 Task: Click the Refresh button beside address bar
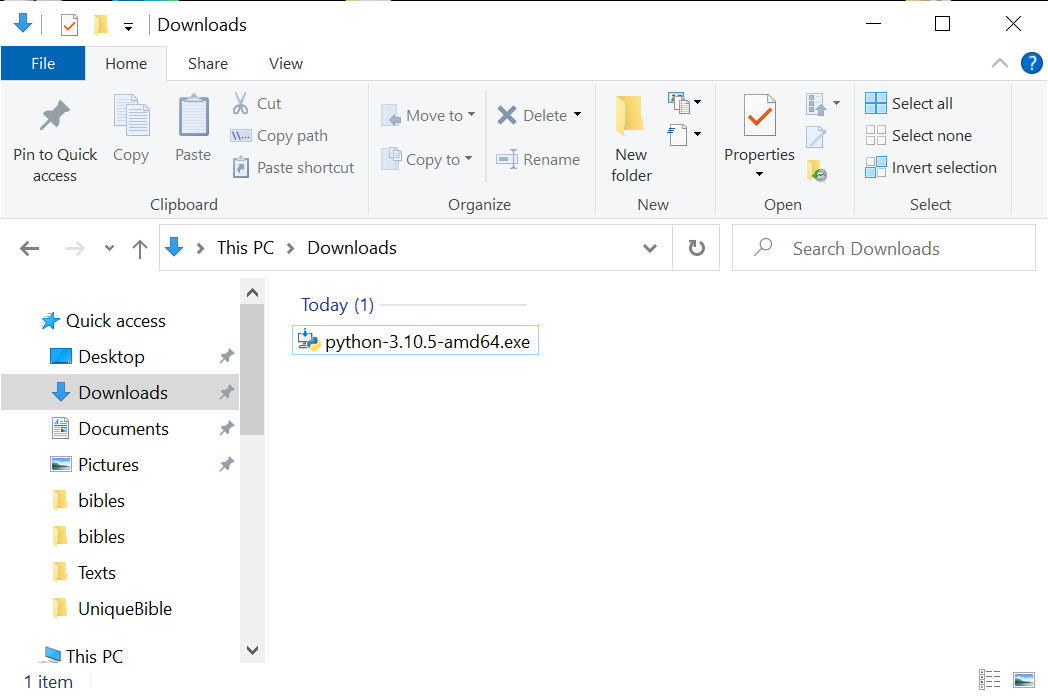pyautogui.click(x=696, y=248)
